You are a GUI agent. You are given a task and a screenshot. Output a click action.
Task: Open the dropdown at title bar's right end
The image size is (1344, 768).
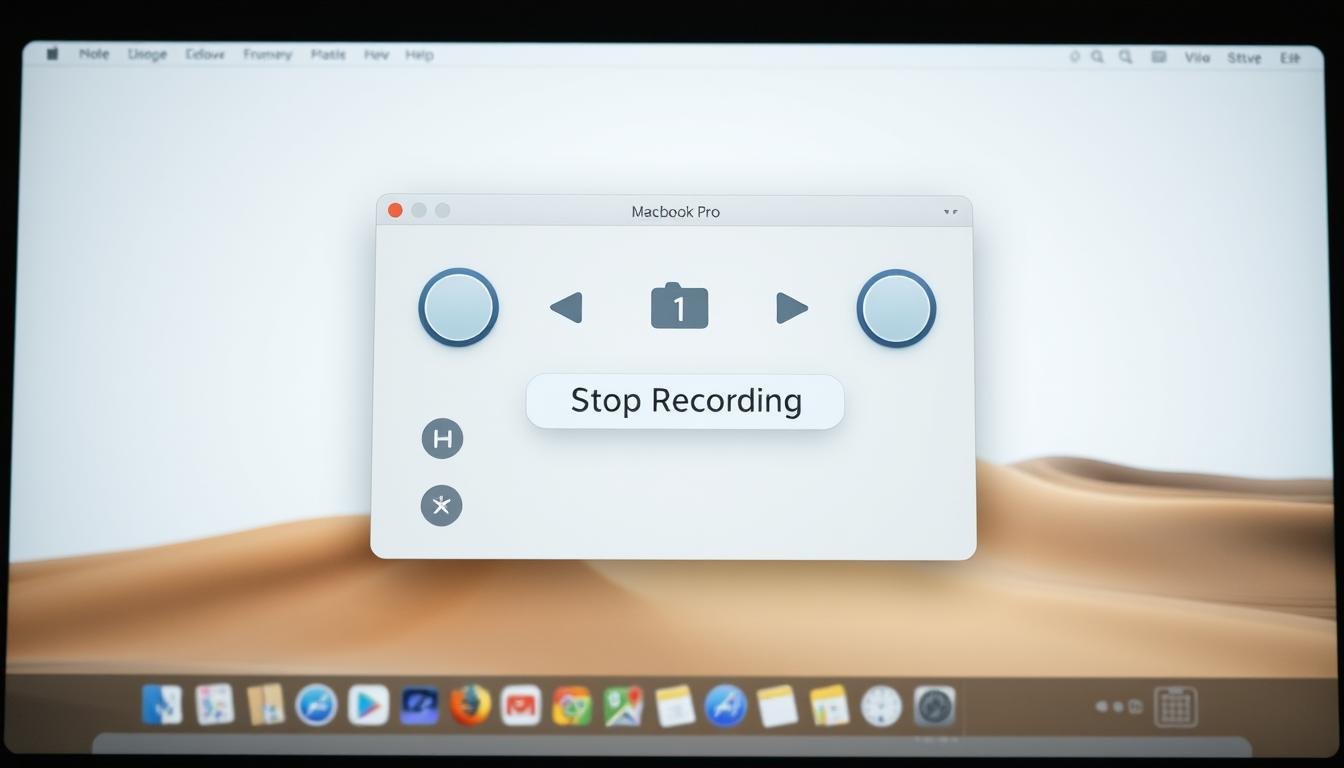950,212
